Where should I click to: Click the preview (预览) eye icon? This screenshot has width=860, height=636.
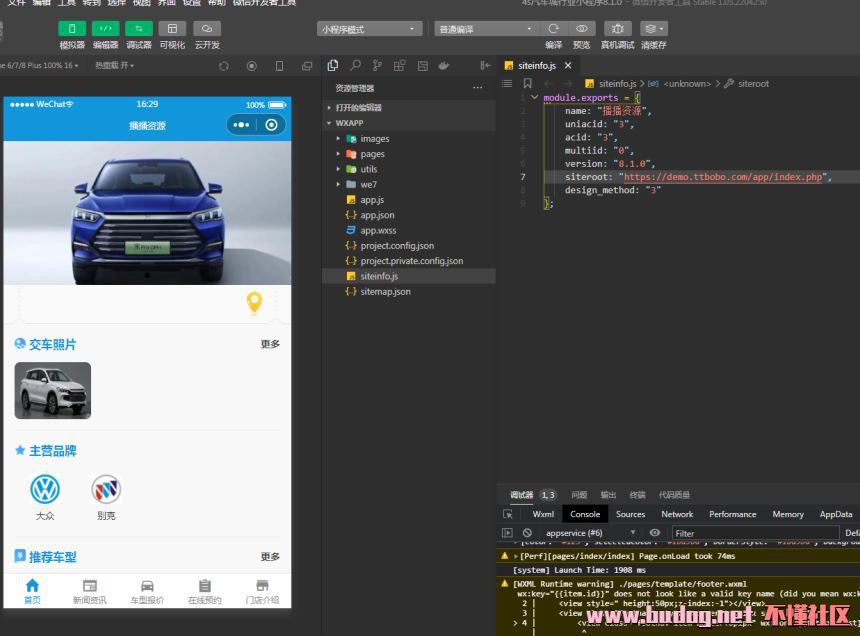[x=581, y=29]
